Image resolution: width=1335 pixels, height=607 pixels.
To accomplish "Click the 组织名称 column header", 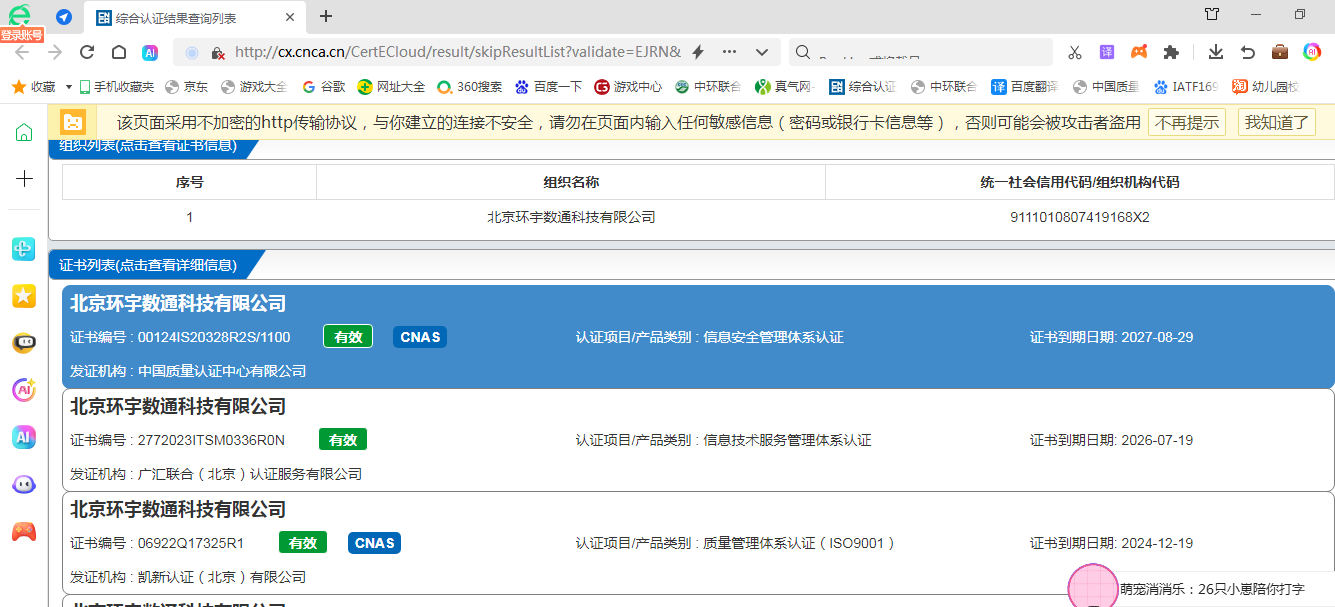I will point(571,182).
